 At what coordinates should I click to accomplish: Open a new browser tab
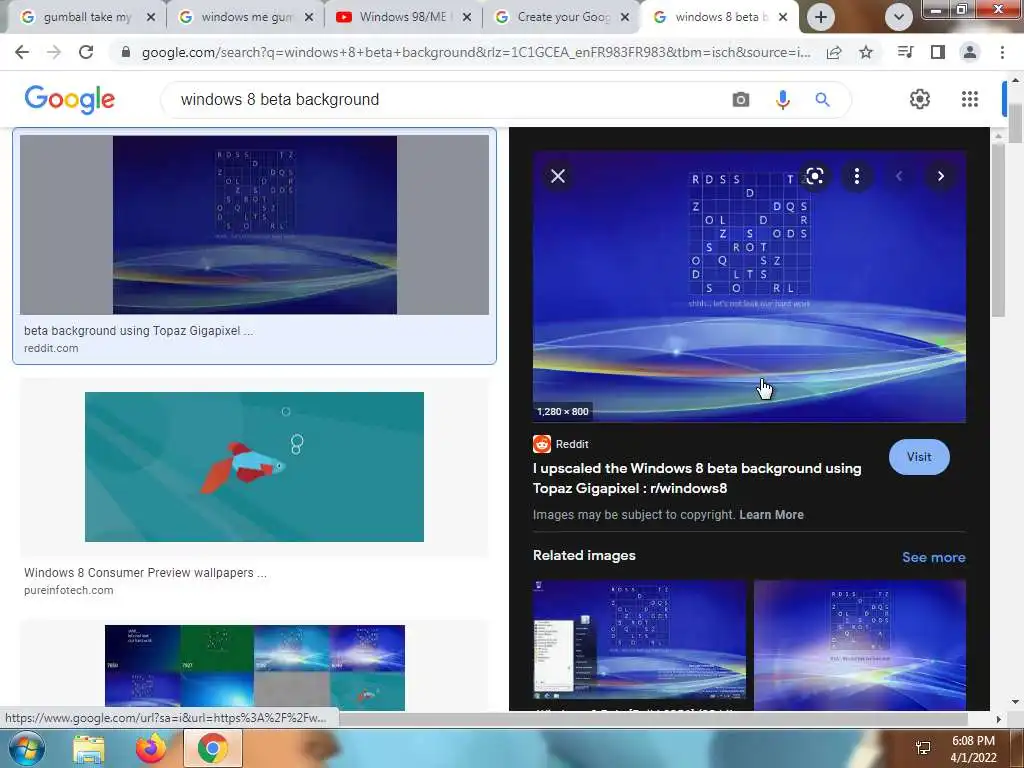click(x=821, y=17)
